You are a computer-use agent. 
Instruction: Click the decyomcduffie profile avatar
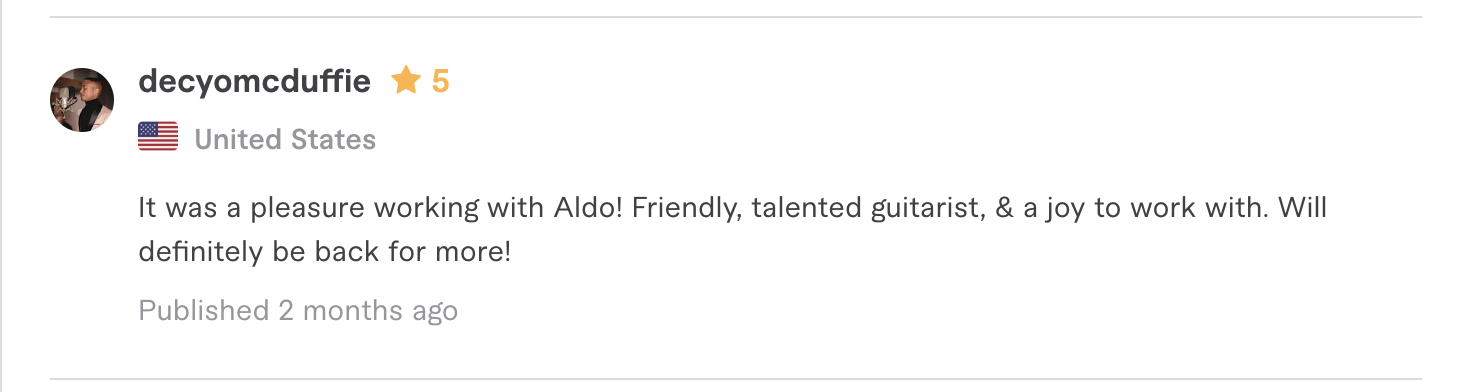point(82,100)
